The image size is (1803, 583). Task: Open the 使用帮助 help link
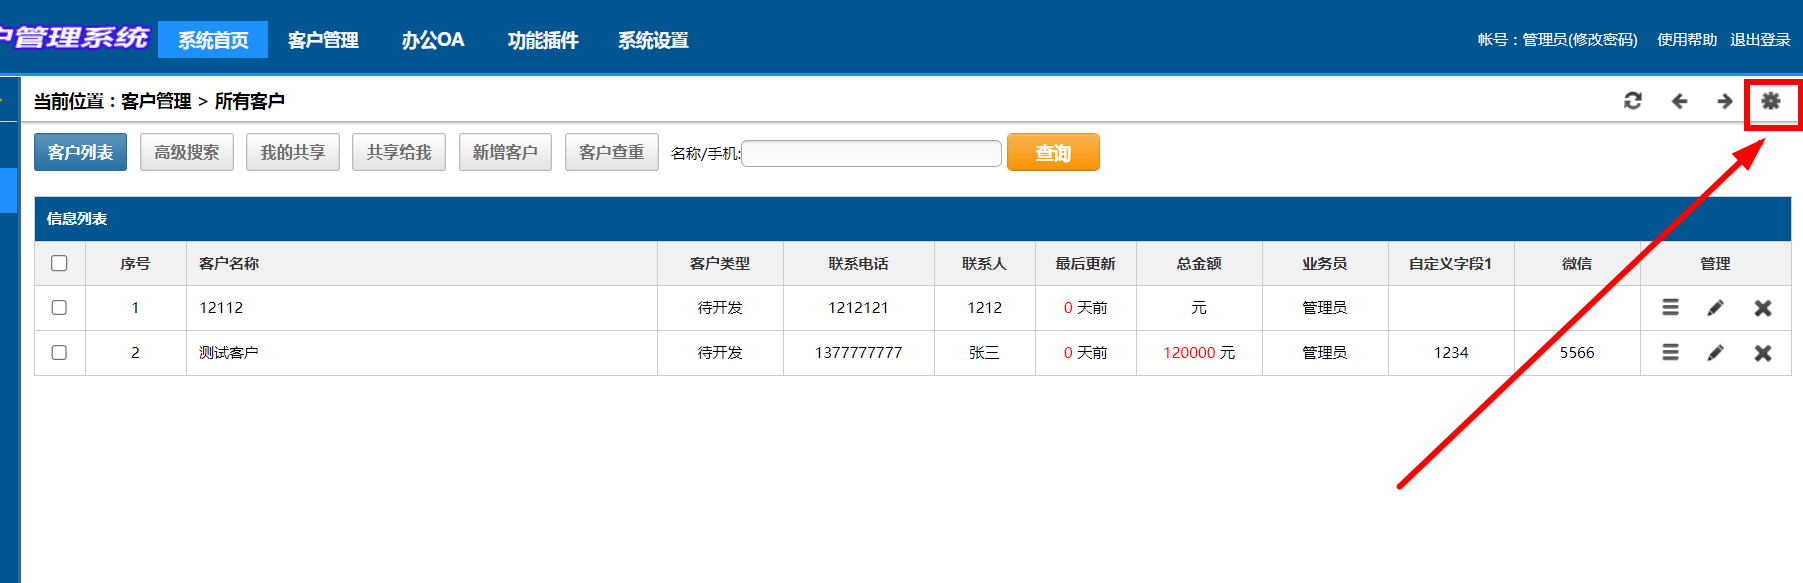tap(1687, 40)
